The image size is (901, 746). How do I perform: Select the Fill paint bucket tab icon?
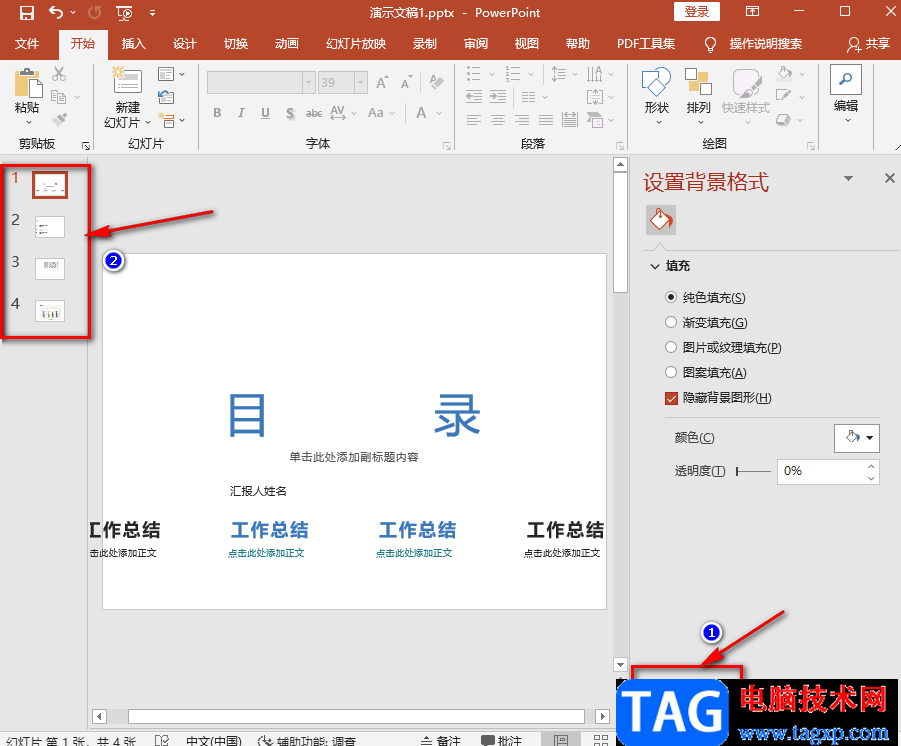tap(661, 220)
